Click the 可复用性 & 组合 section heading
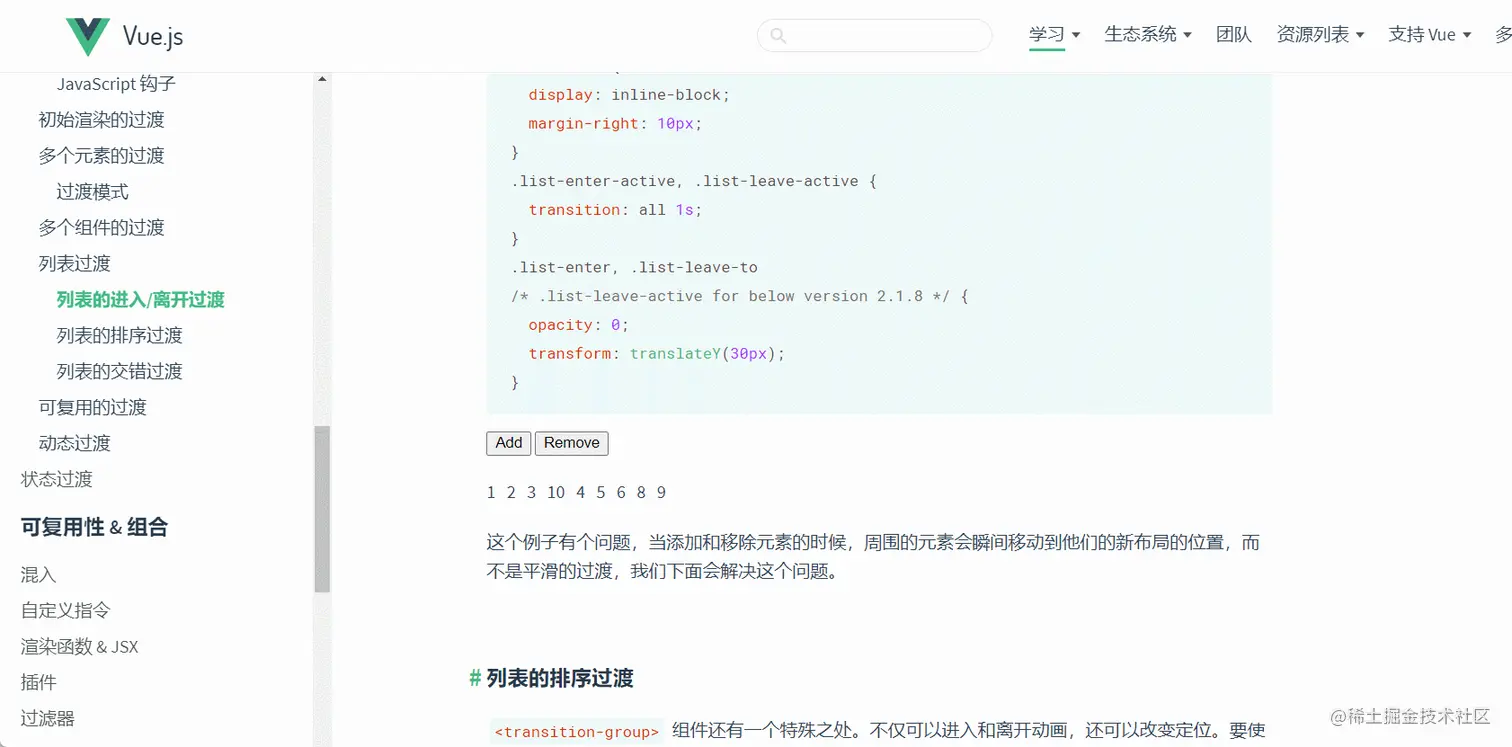 coord(94,527)
